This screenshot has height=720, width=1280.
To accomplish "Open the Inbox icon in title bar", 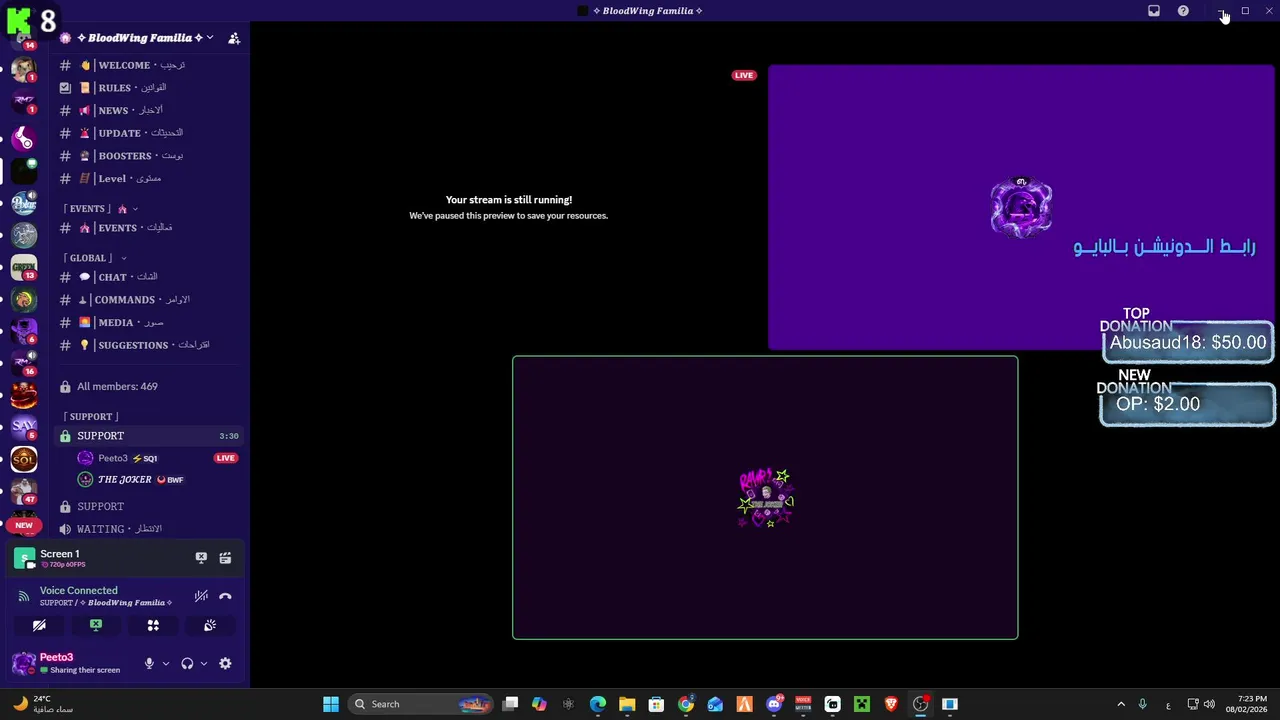I will coord(1154,11).
